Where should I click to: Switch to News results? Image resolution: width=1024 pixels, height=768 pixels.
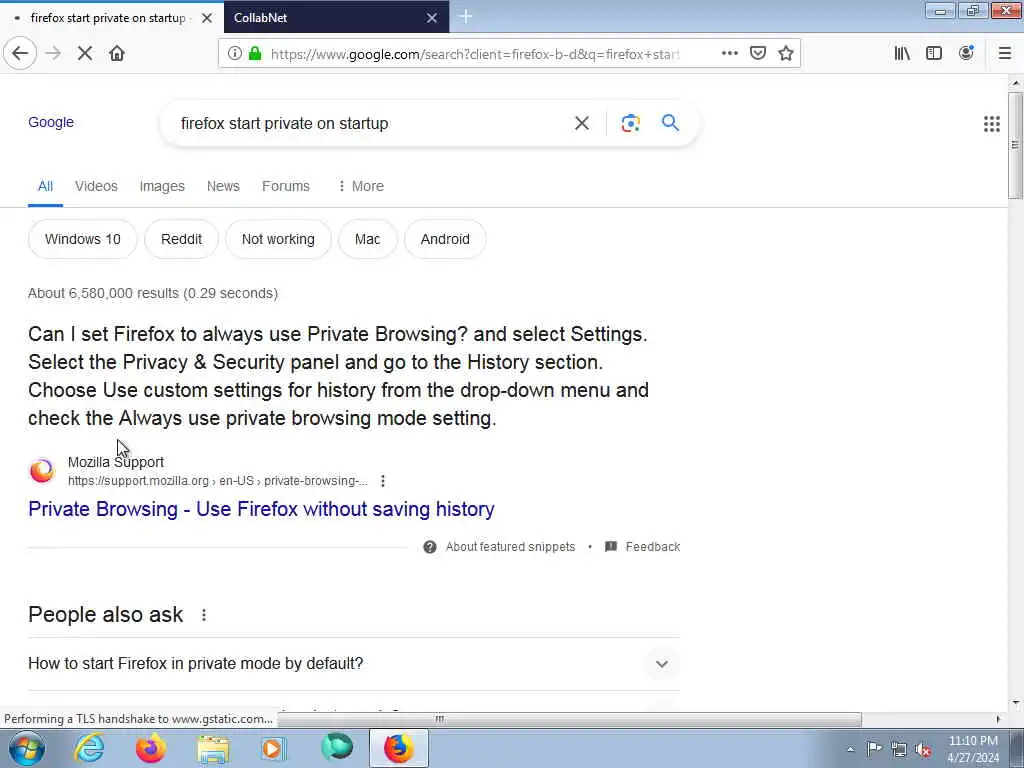click(x=223, y=186)
